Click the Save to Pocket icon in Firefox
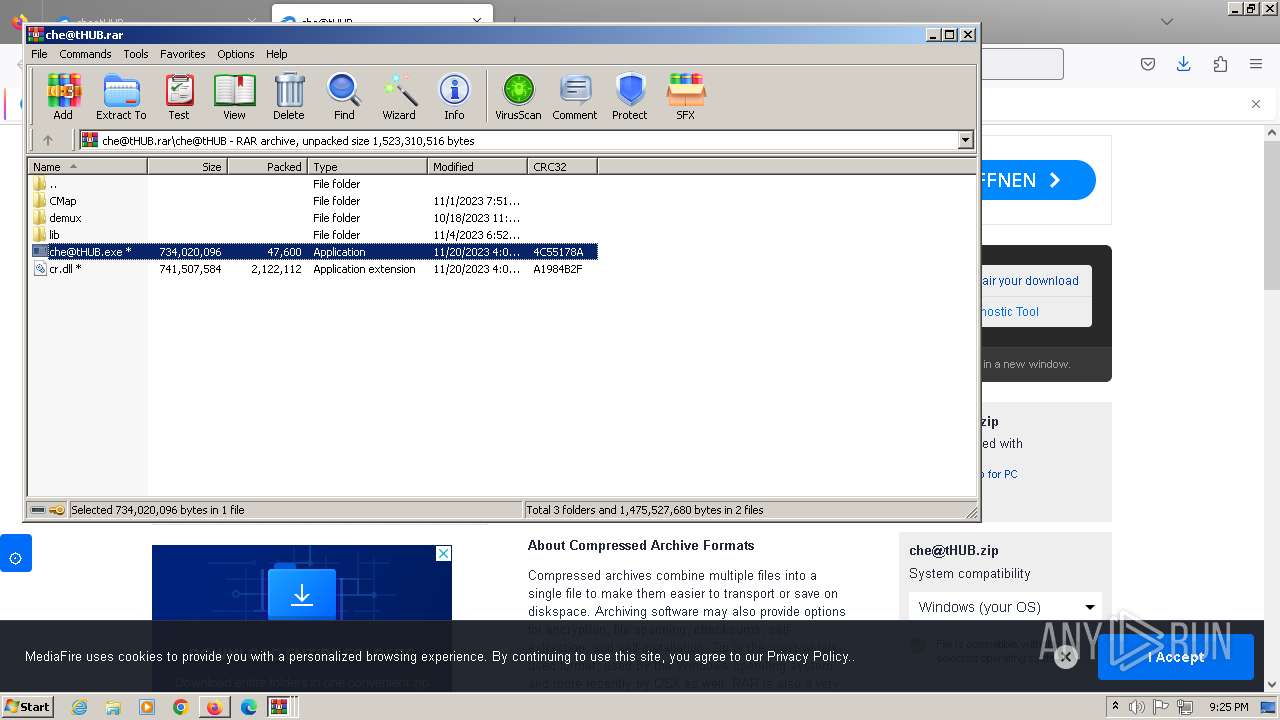This screenshot has height=720, width=1280. click(x=1148, y=64)
